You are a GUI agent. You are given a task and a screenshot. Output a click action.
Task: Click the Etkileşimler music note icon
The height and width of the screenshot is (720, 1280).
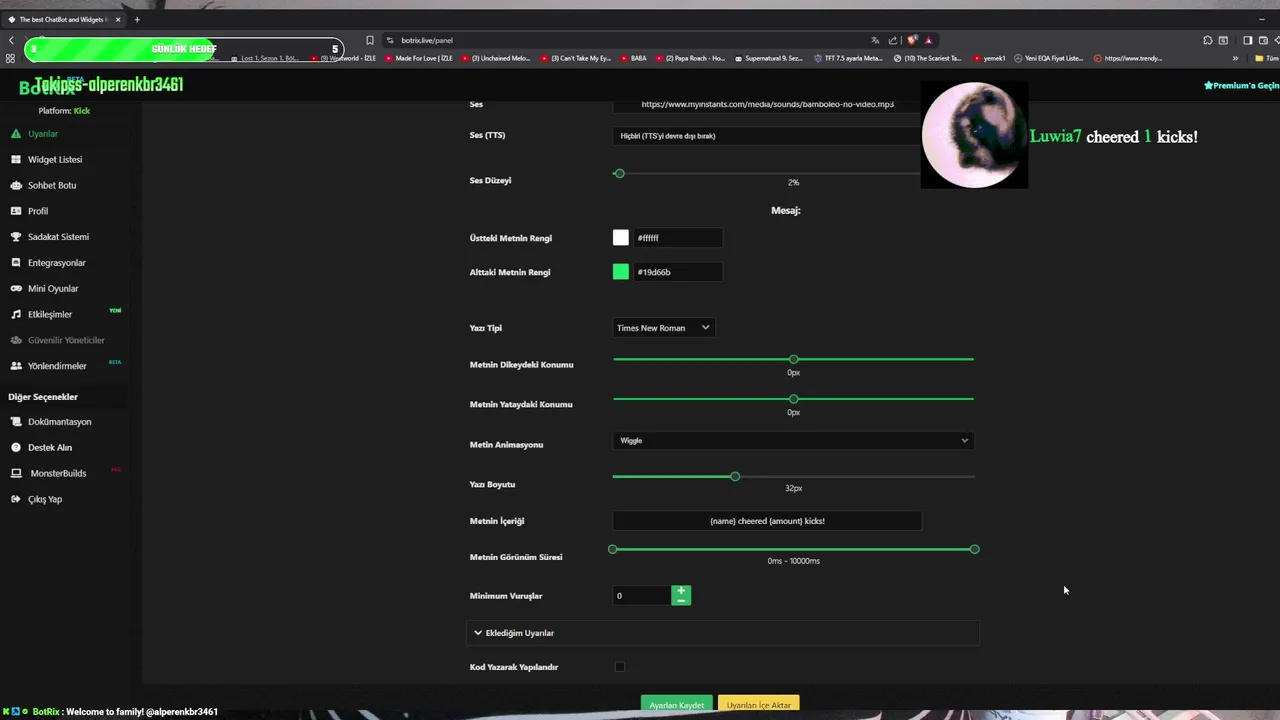click(x=16, y=315)
